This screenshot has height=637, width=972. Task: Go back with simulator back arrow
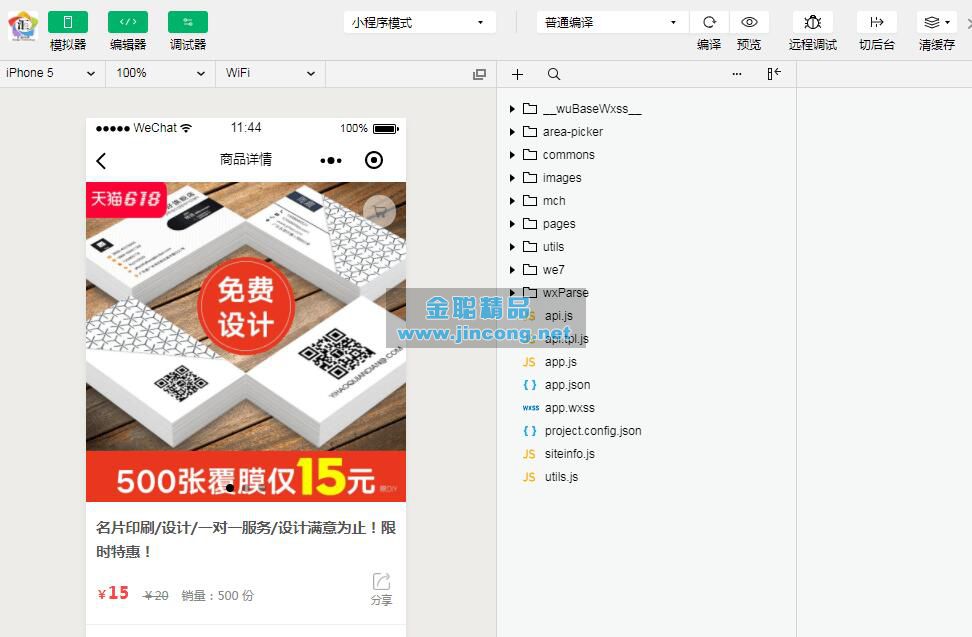coord(102,160)
